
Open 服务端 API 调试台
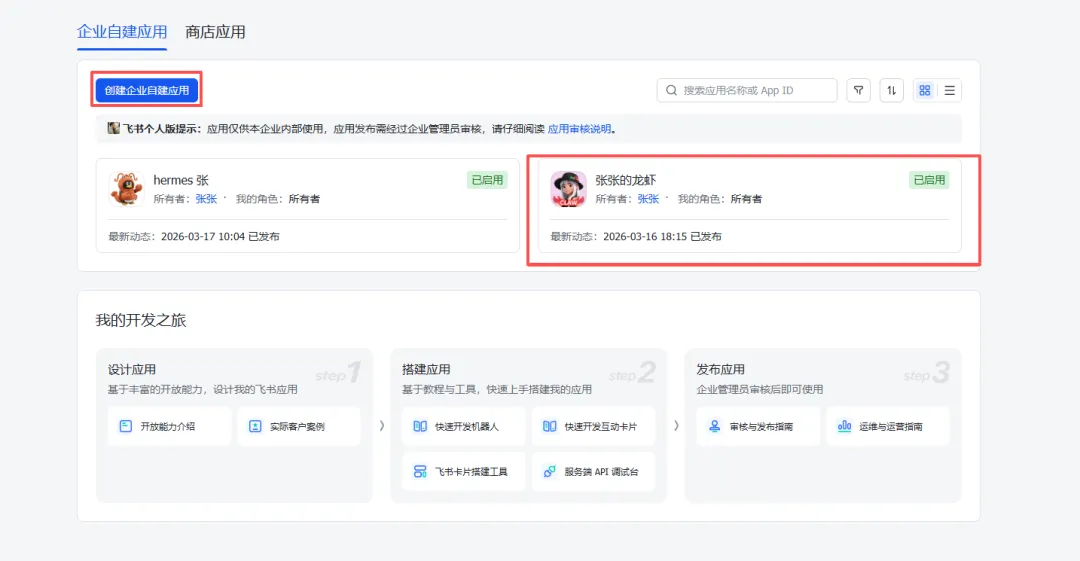[x=593, y=471]
